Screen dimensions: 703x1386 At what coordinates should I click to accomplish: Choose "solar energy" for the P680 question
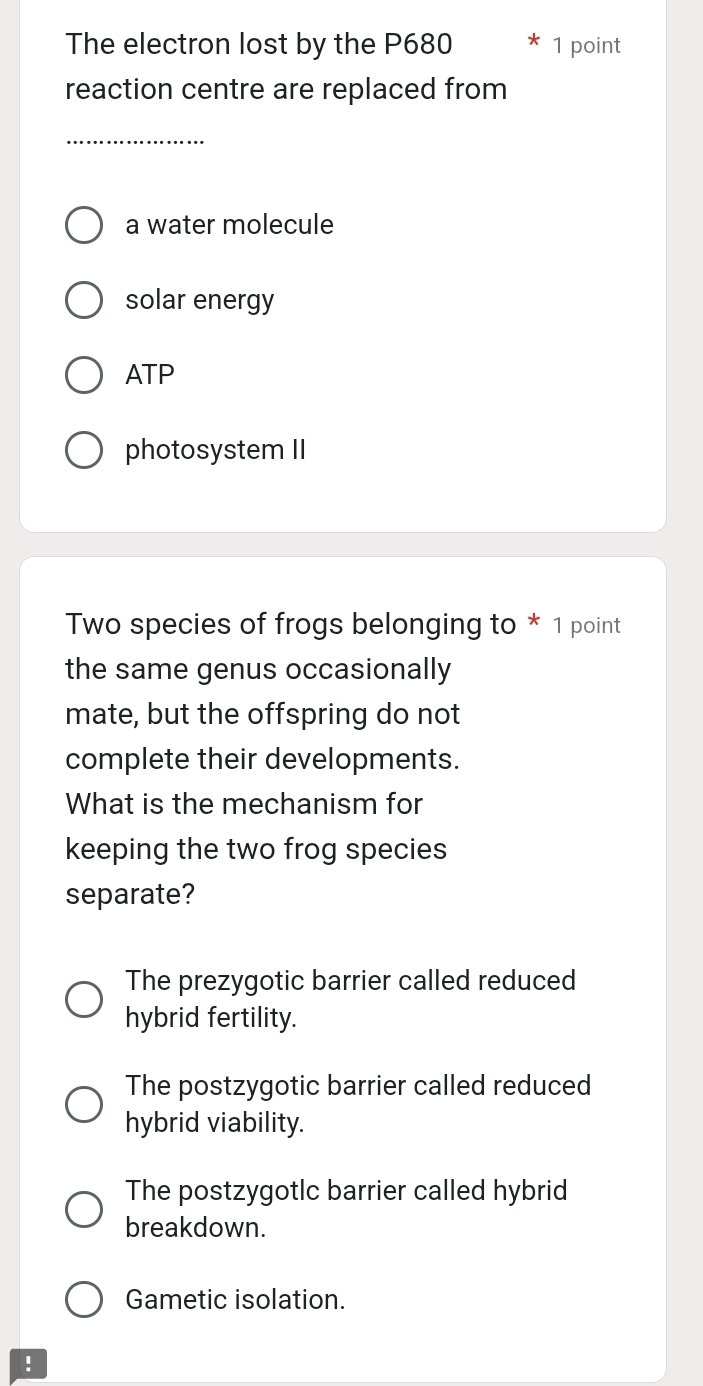[x=84, y=300]
